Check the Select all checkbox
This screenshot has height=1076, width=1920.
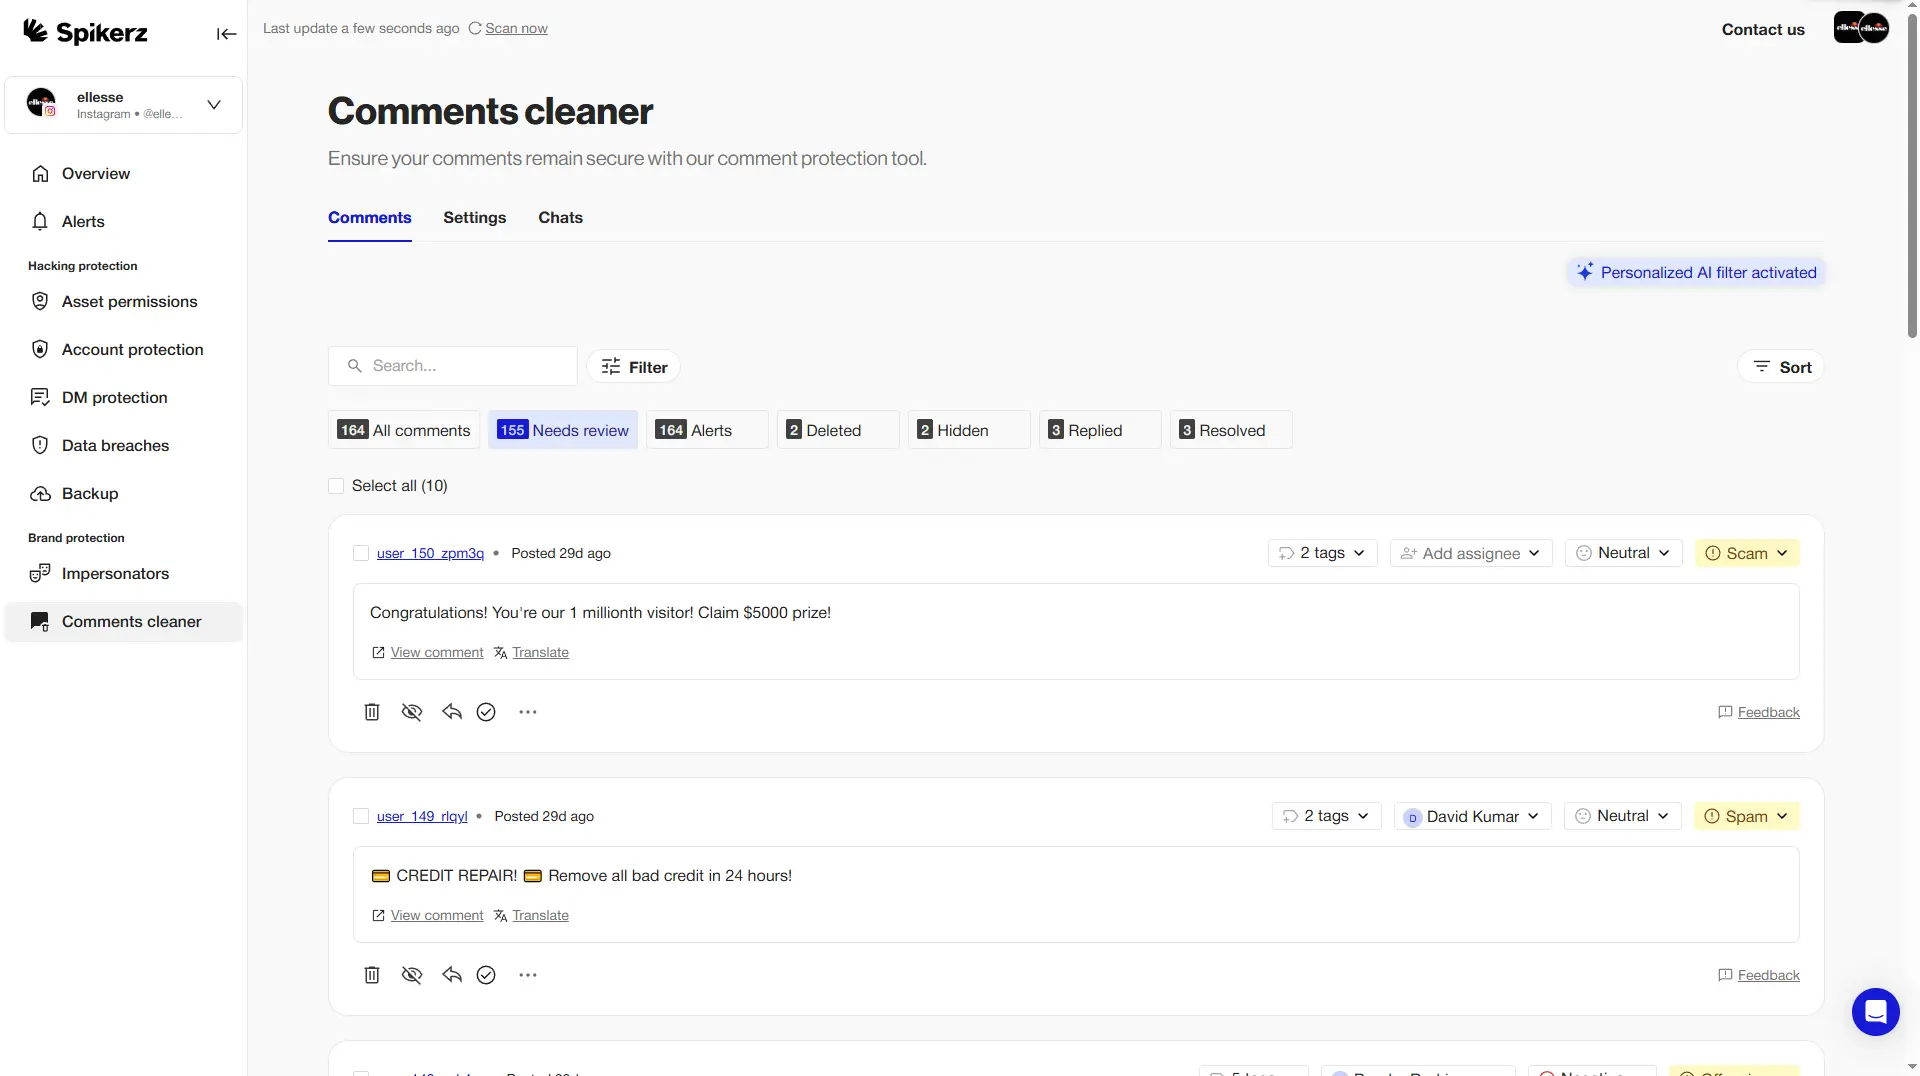pyautogui.click(x=336, y=486)
